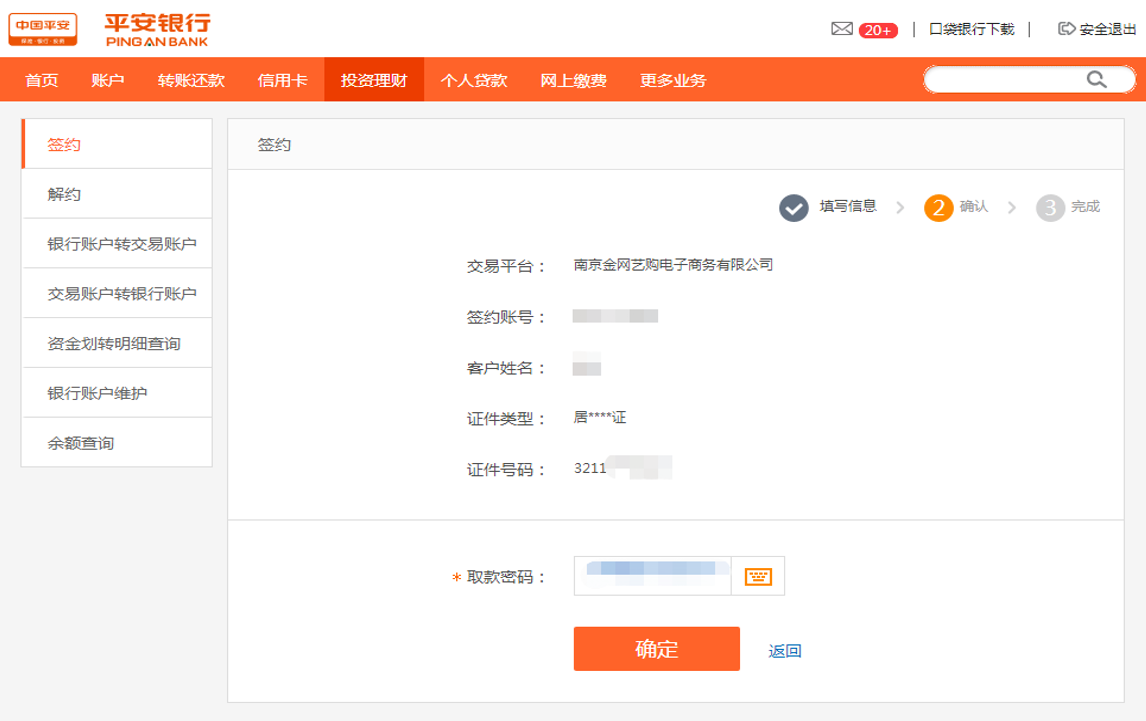This screenshot has width=1146, height=721.
Task: Click the search magnifier icon
Action: click(1096, 79)
